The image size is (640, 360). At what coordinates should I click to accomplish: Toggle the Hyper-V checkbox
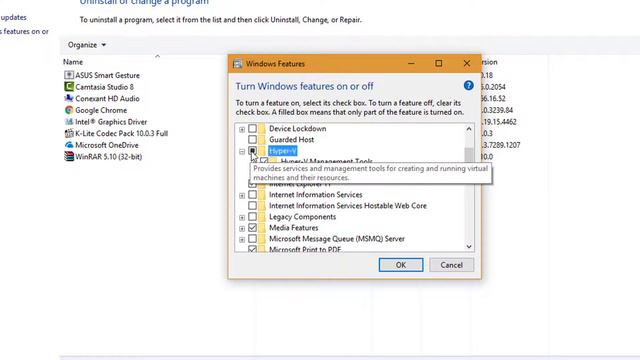(252, 151)
